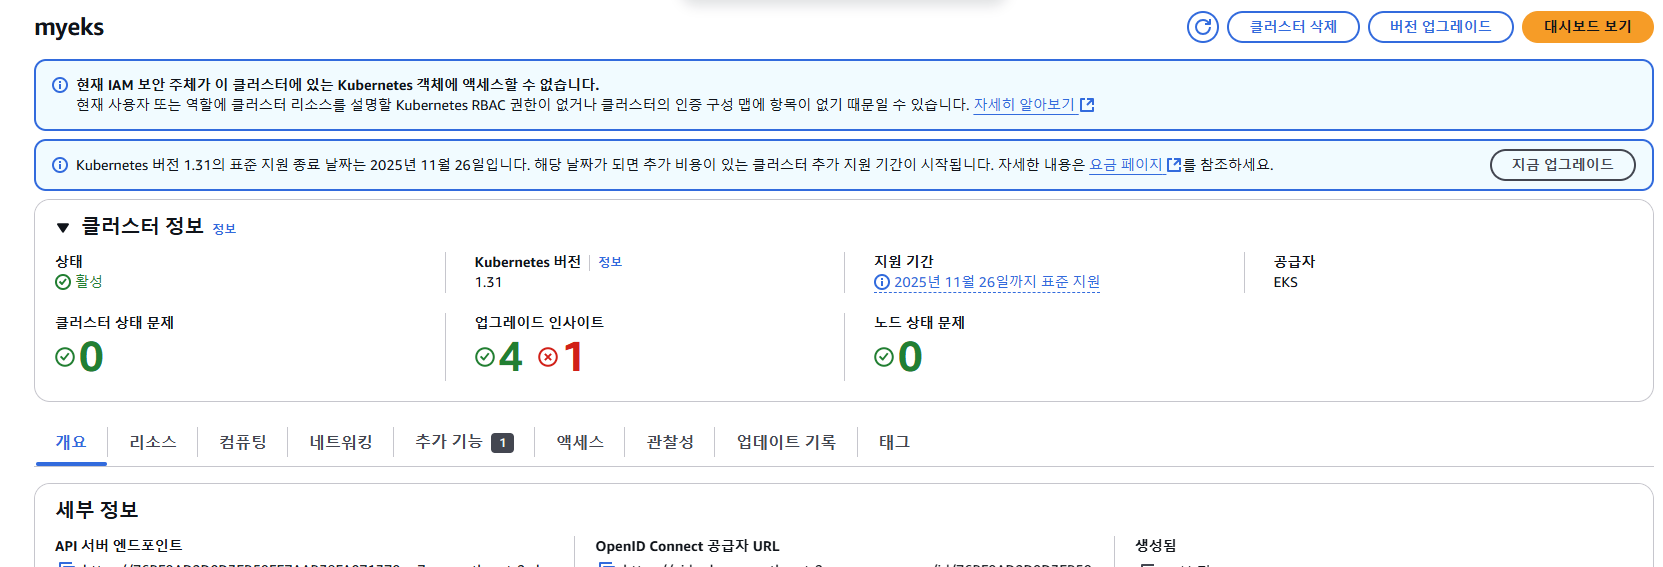
Task: Click the myeks cluster name heading
Action: click(x=69, y=28)
